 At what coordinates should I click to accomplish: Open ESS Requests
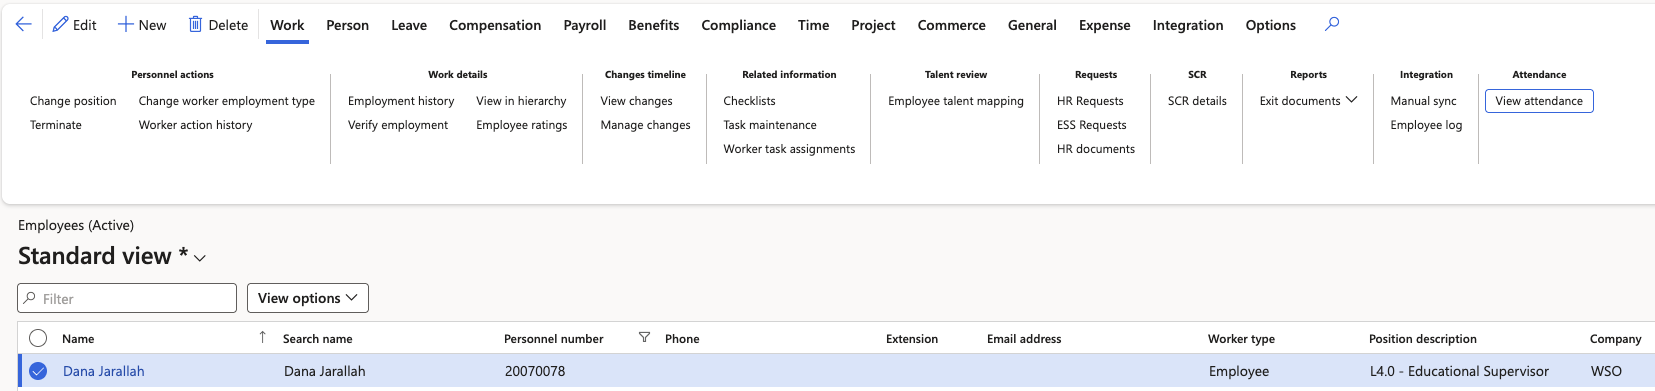click(1091, 125)
